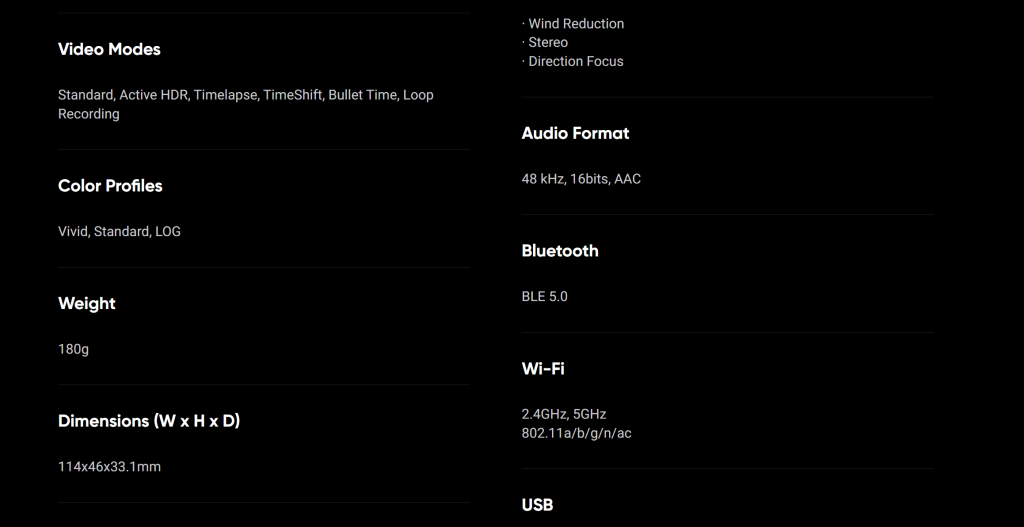Click the 114x46x33.1mm dimensions value
1024x527 pixels.
(109, 467)
